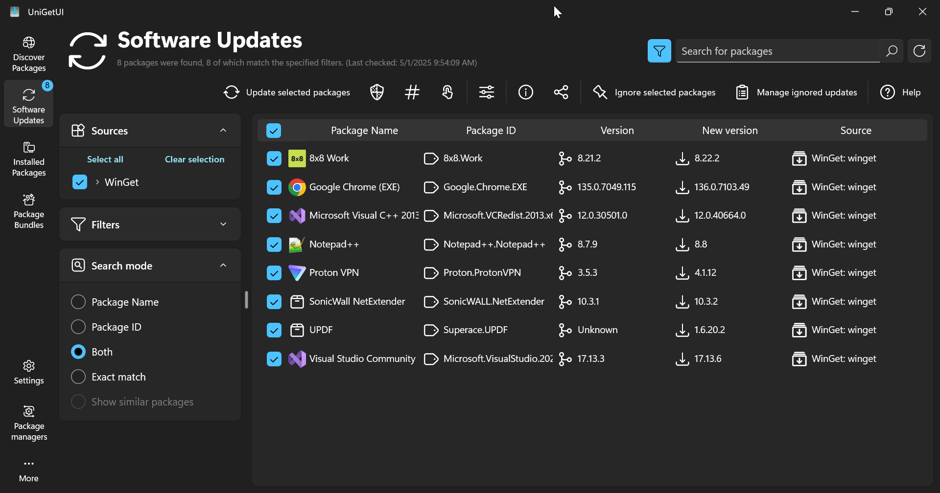Screen dimensions: 940x493
Task: Sort by Version column header
Action: pyautogui.click(x=617, y=131)
